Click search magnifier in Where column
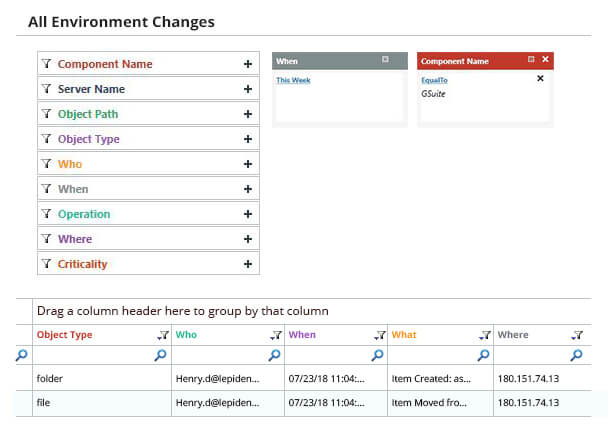612x430 pixels. pyautogui.click(x=576, y=355)
